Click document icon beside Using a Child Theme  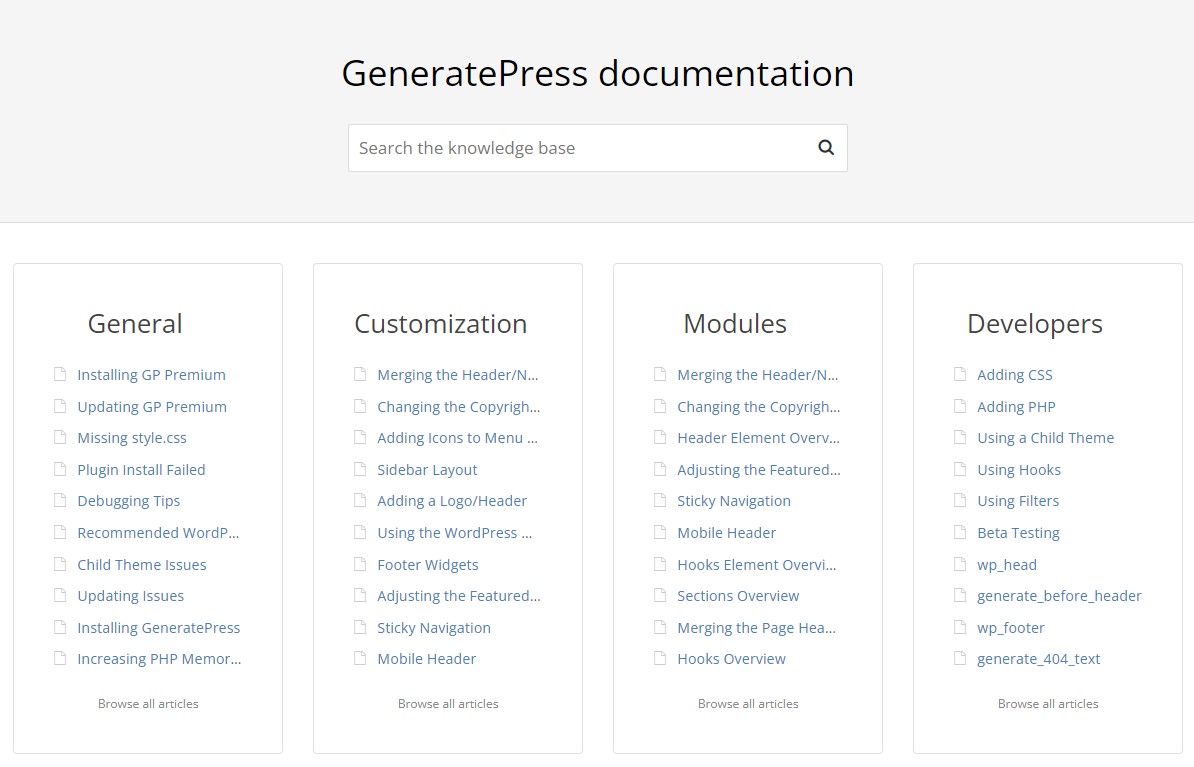pos(959,437)
